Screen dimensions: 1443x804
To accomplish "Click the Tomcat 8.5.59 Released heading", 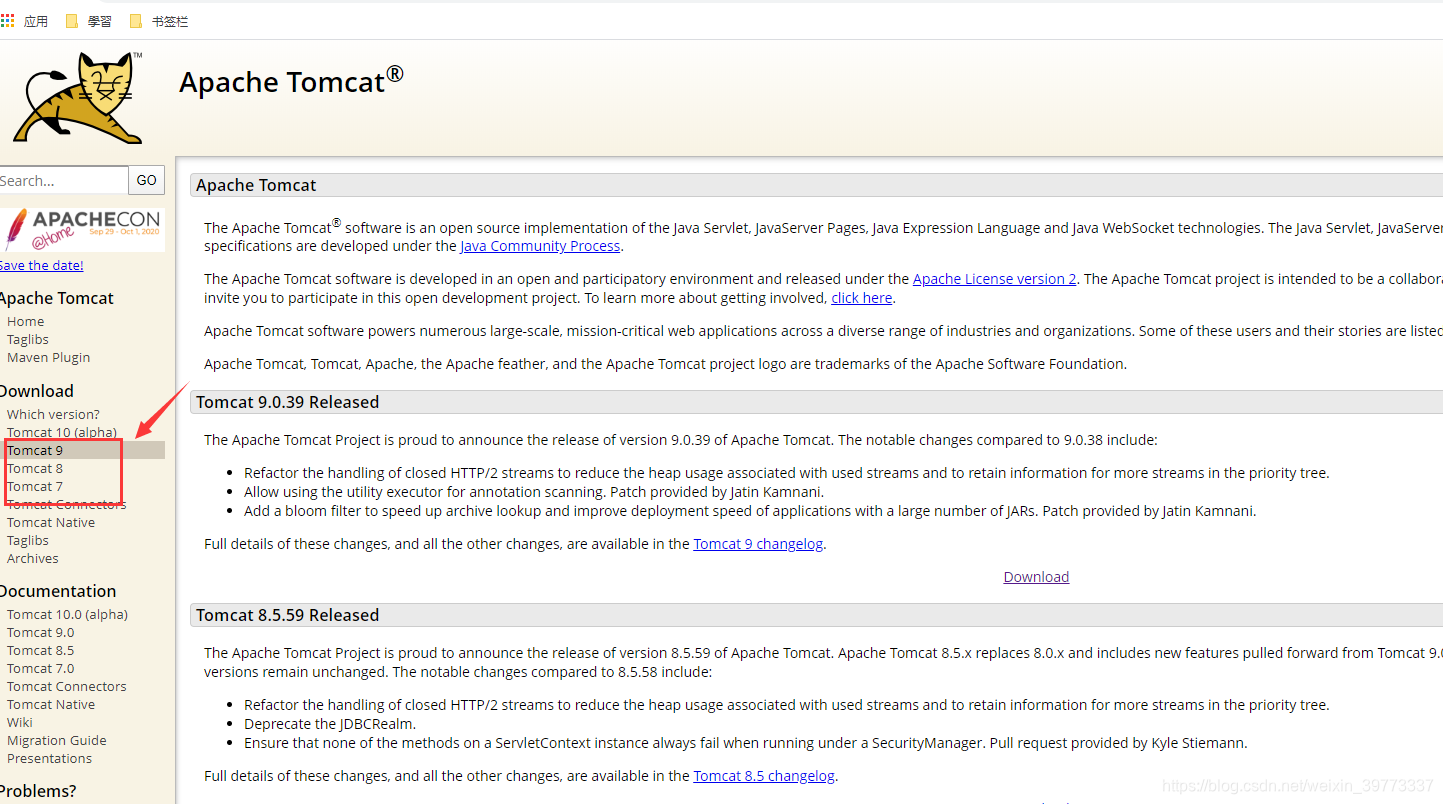I will [x=287, y=615].
